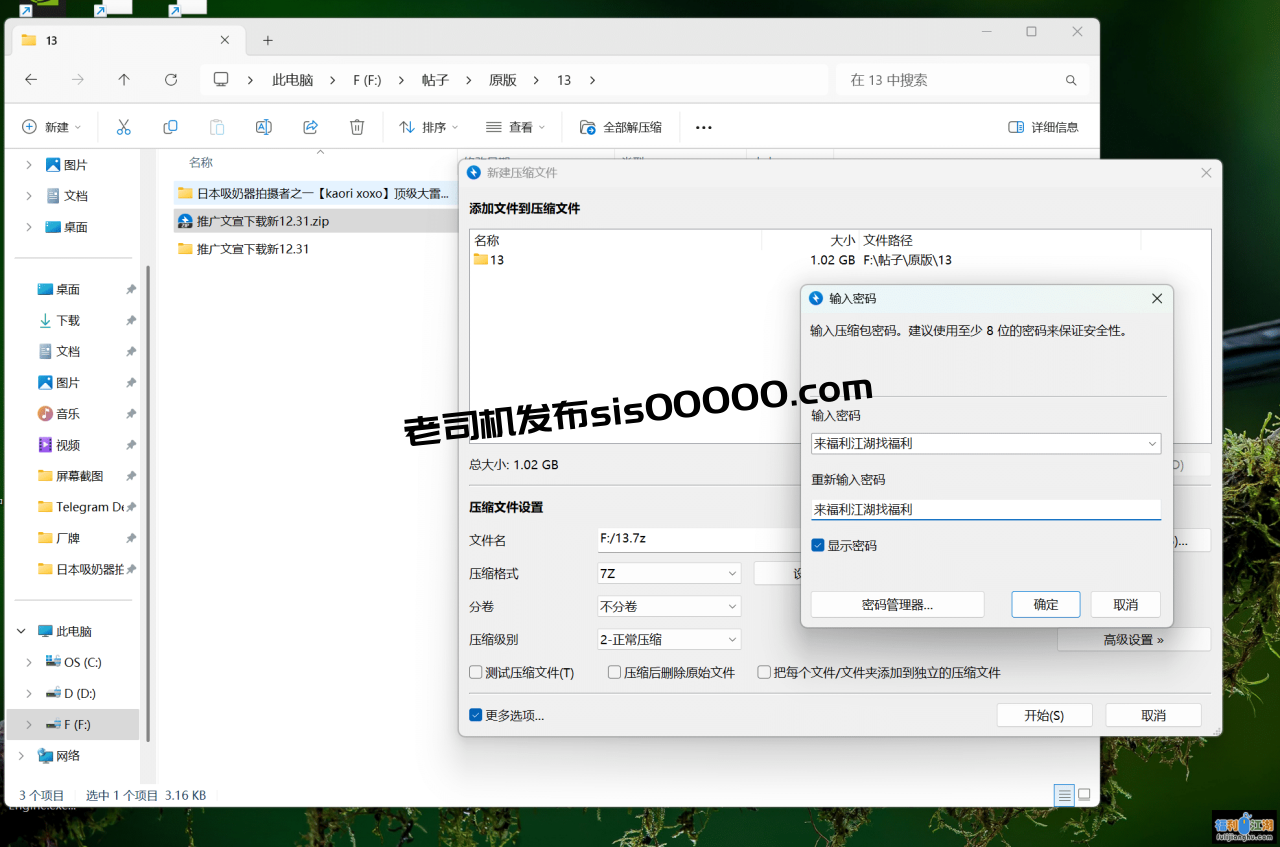Click the Refresh icon beside address bar
This screenshot has width=1280, height=847.
tap(171, 80)
